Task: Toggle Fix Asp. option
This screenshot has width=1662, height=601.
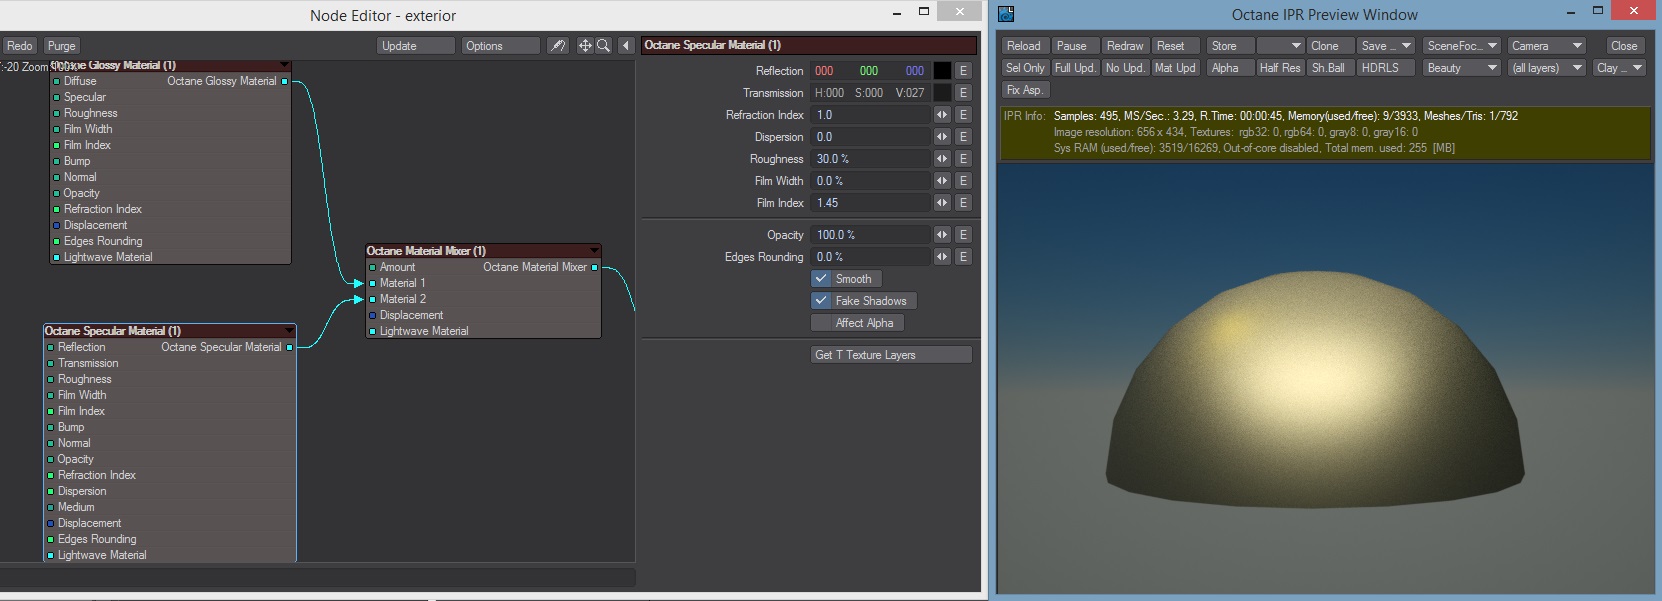Action: pos(1025,90)
